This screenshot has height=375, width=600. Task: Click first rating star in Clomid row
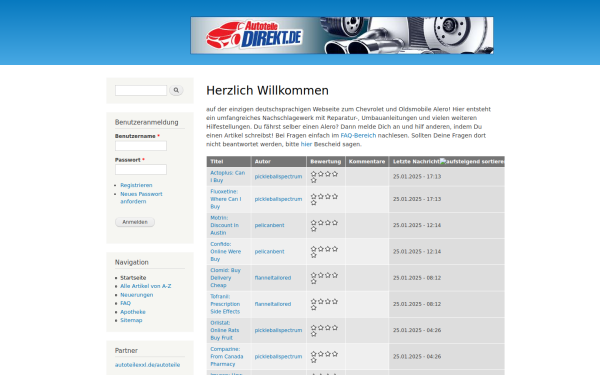pyautogui.click(x=314, y=275)
